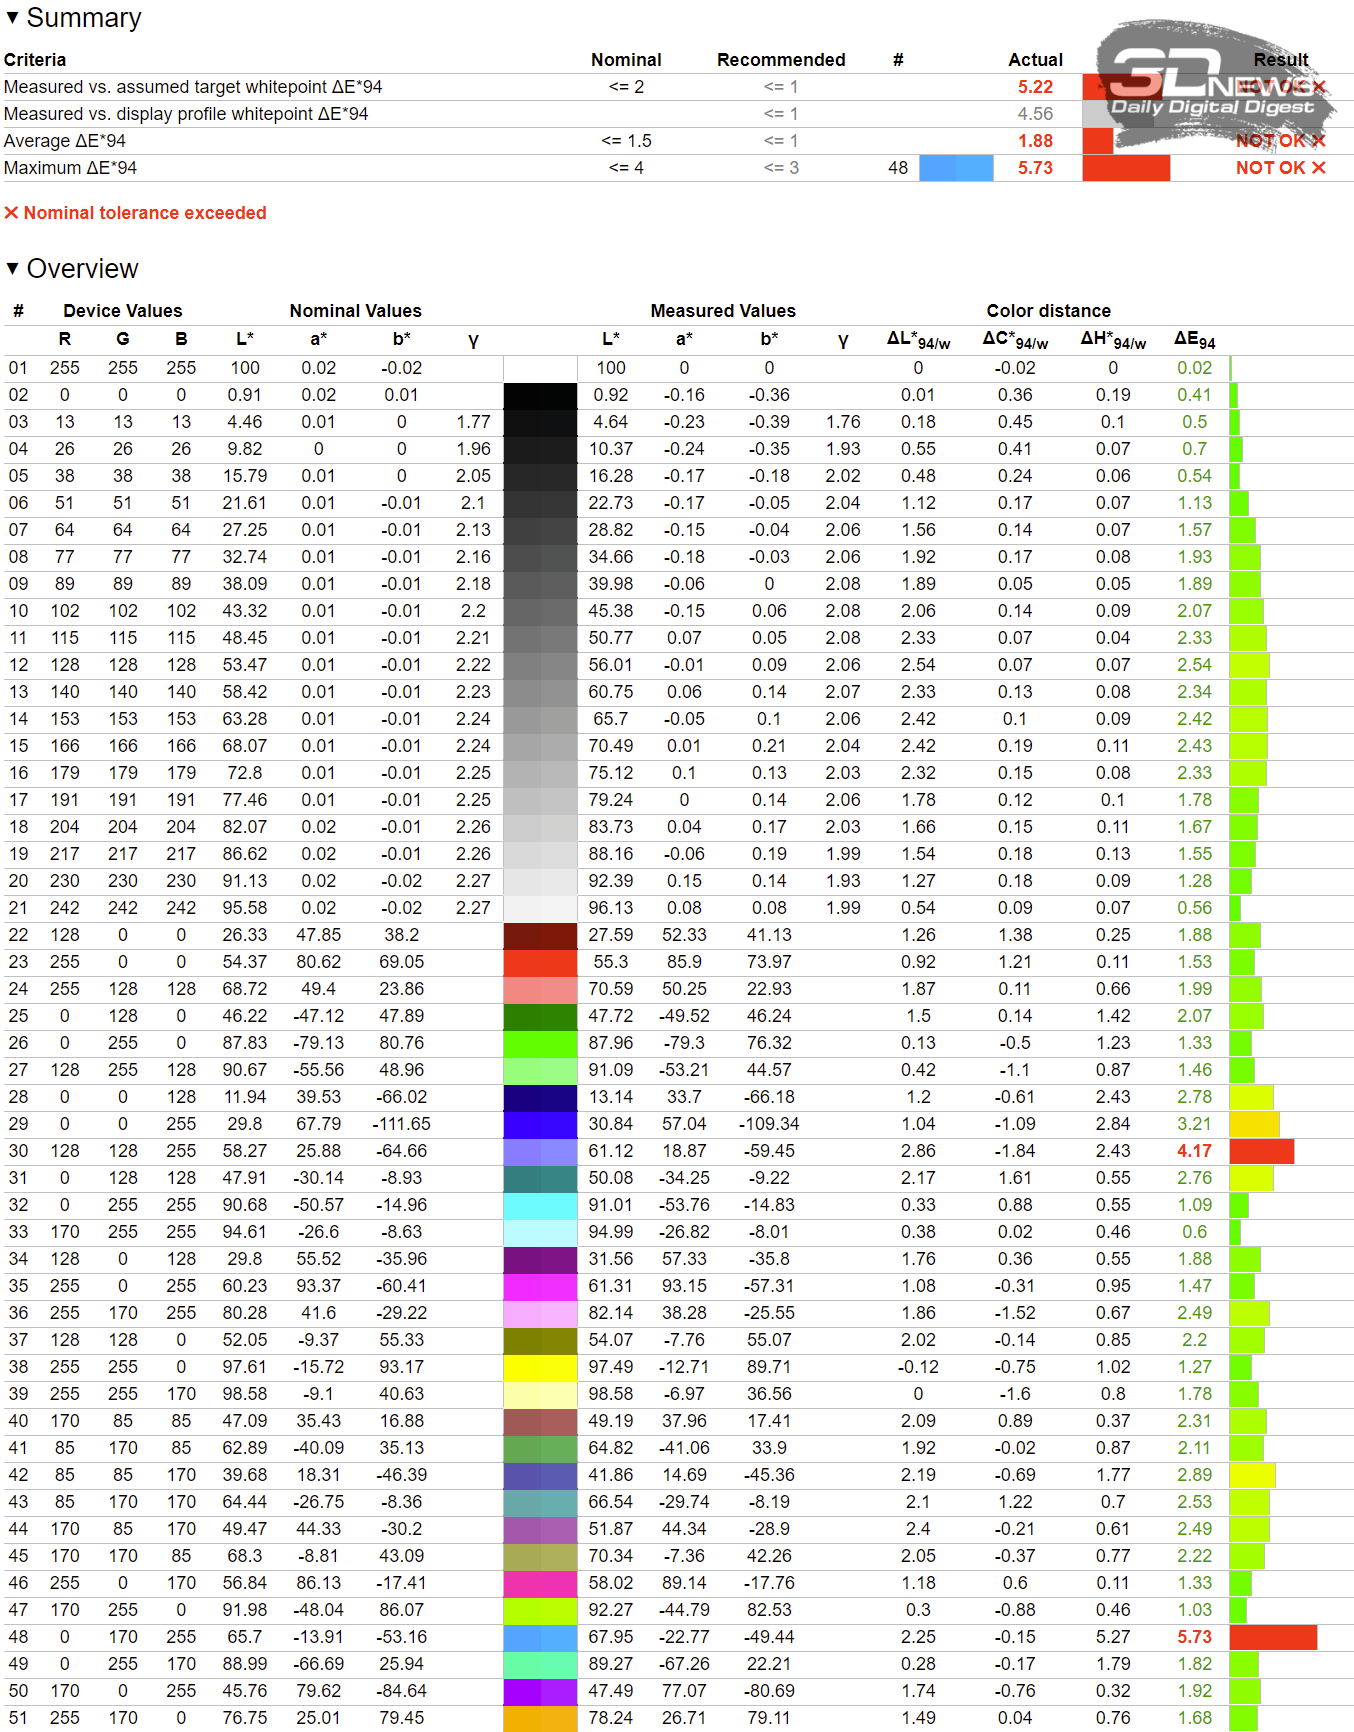Screen dimensions: 1354x1732
Task: Click measured L* 96.13 in row 21
Action: tap(610, 908)
